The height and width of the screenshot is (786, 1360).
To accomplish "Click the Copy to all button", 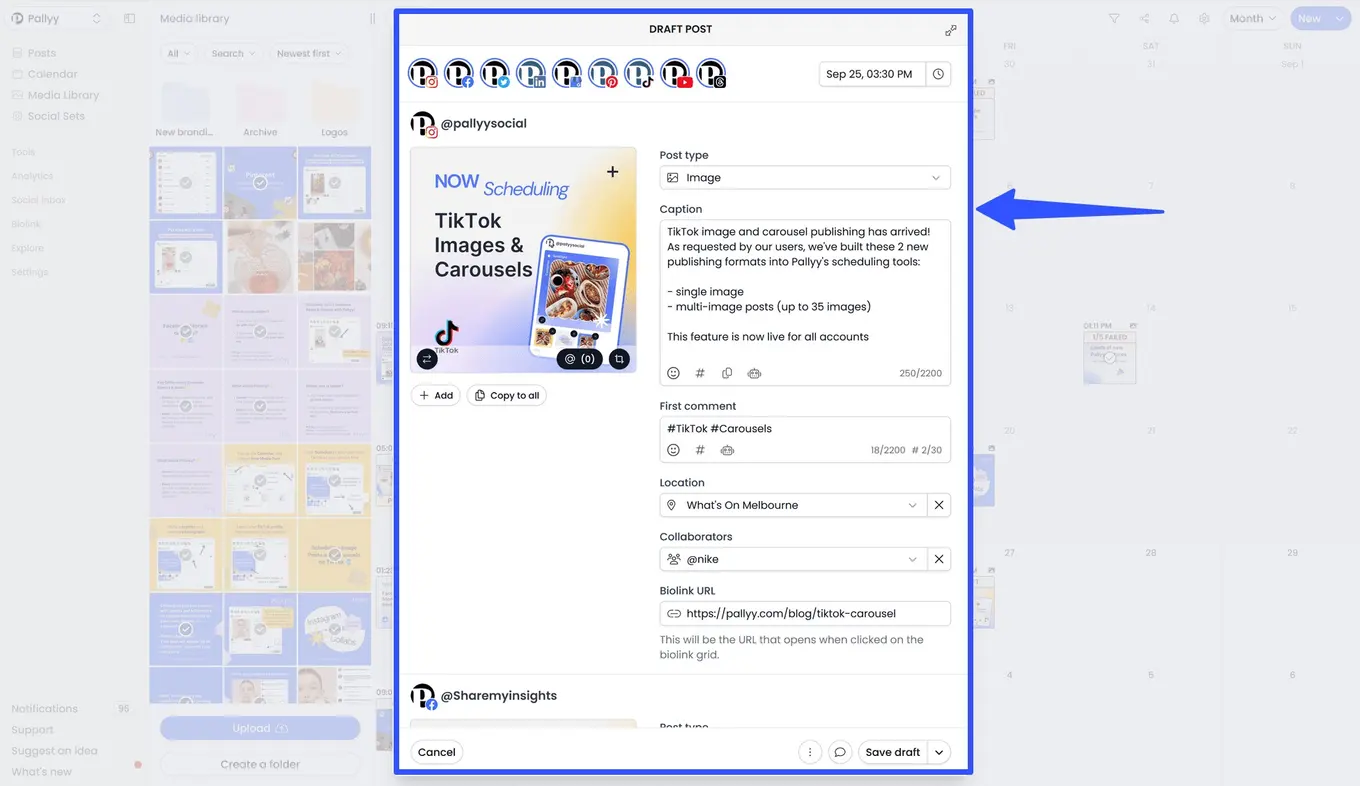I will (506, 394).
